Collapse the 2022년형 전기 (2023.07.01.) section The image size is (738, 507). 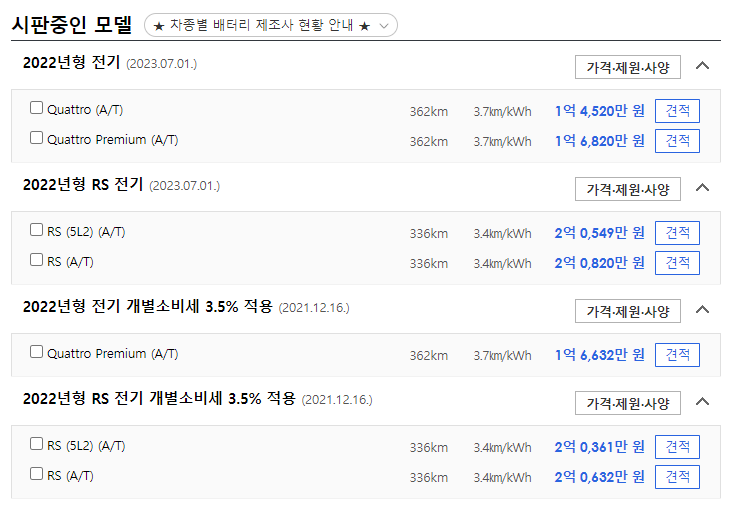point(702,66)
